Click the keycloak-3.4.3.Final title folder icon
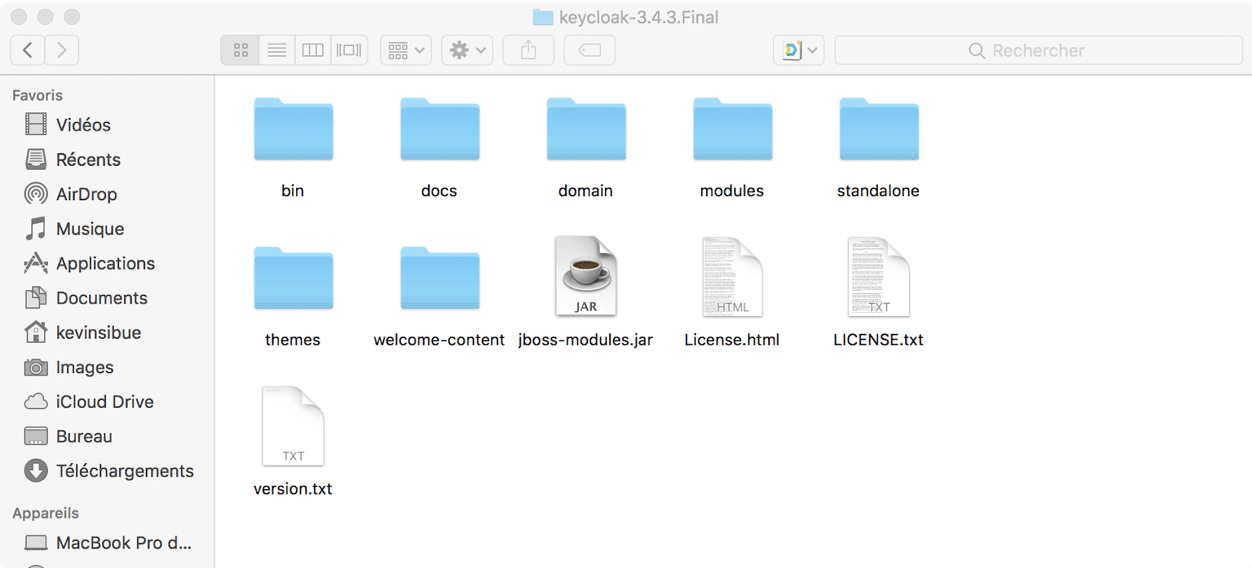This screenshot has width=1252, height=568. coord(543,17)
